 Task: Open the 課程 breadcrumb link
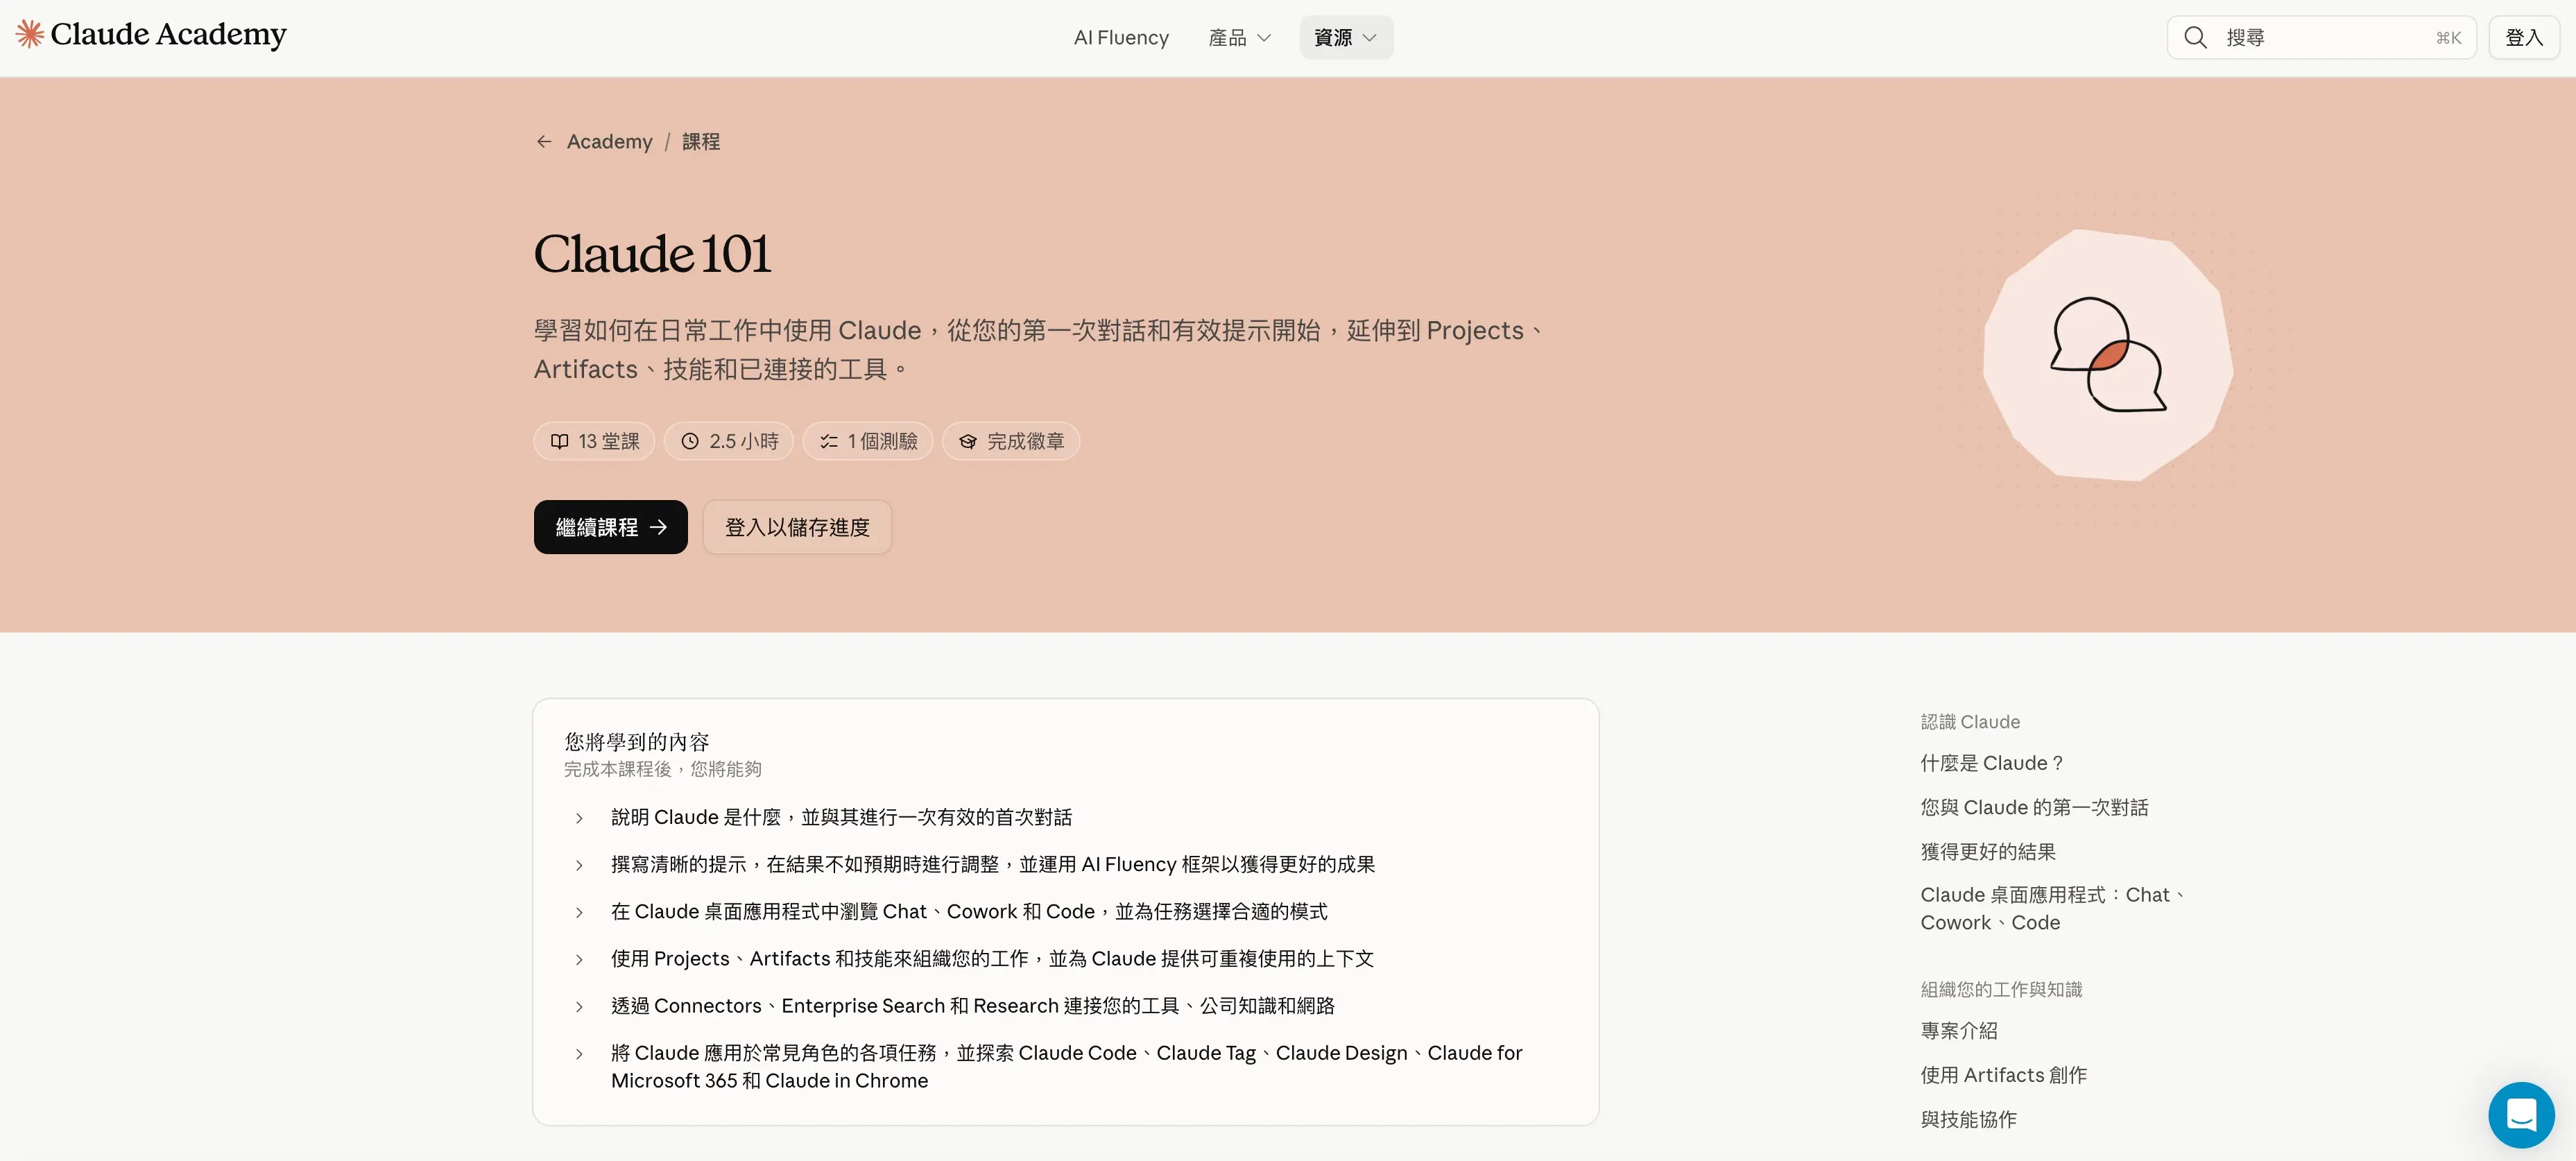701,142
